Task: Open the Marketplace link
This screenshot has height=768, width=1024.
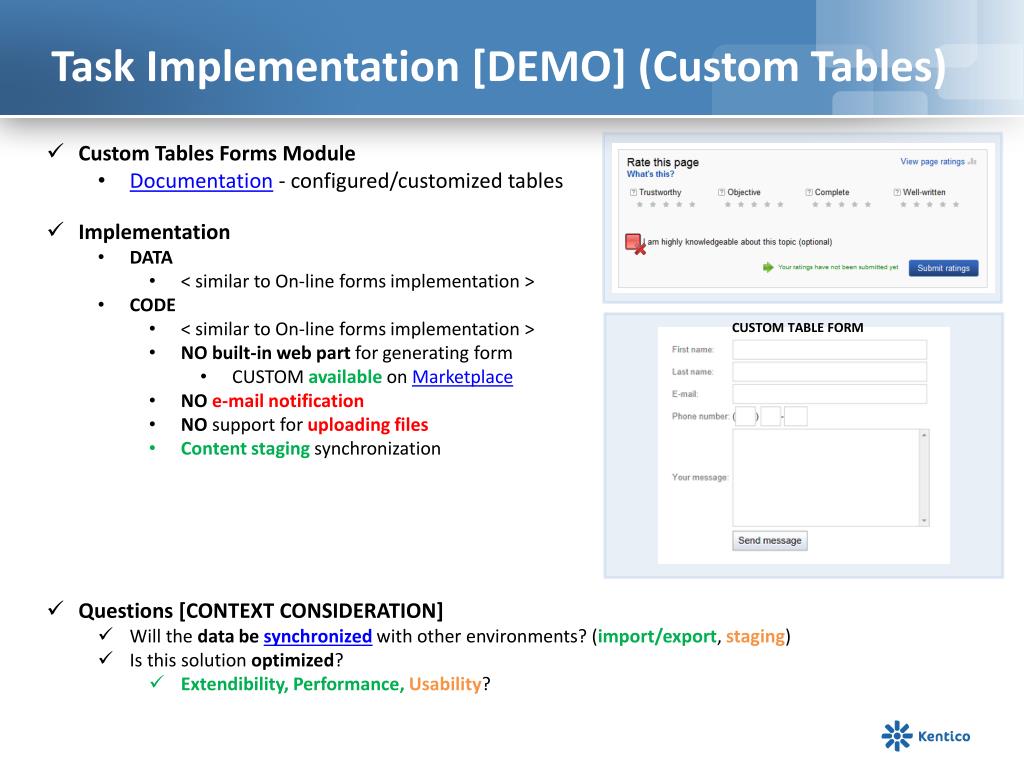Action: [462, 377]
